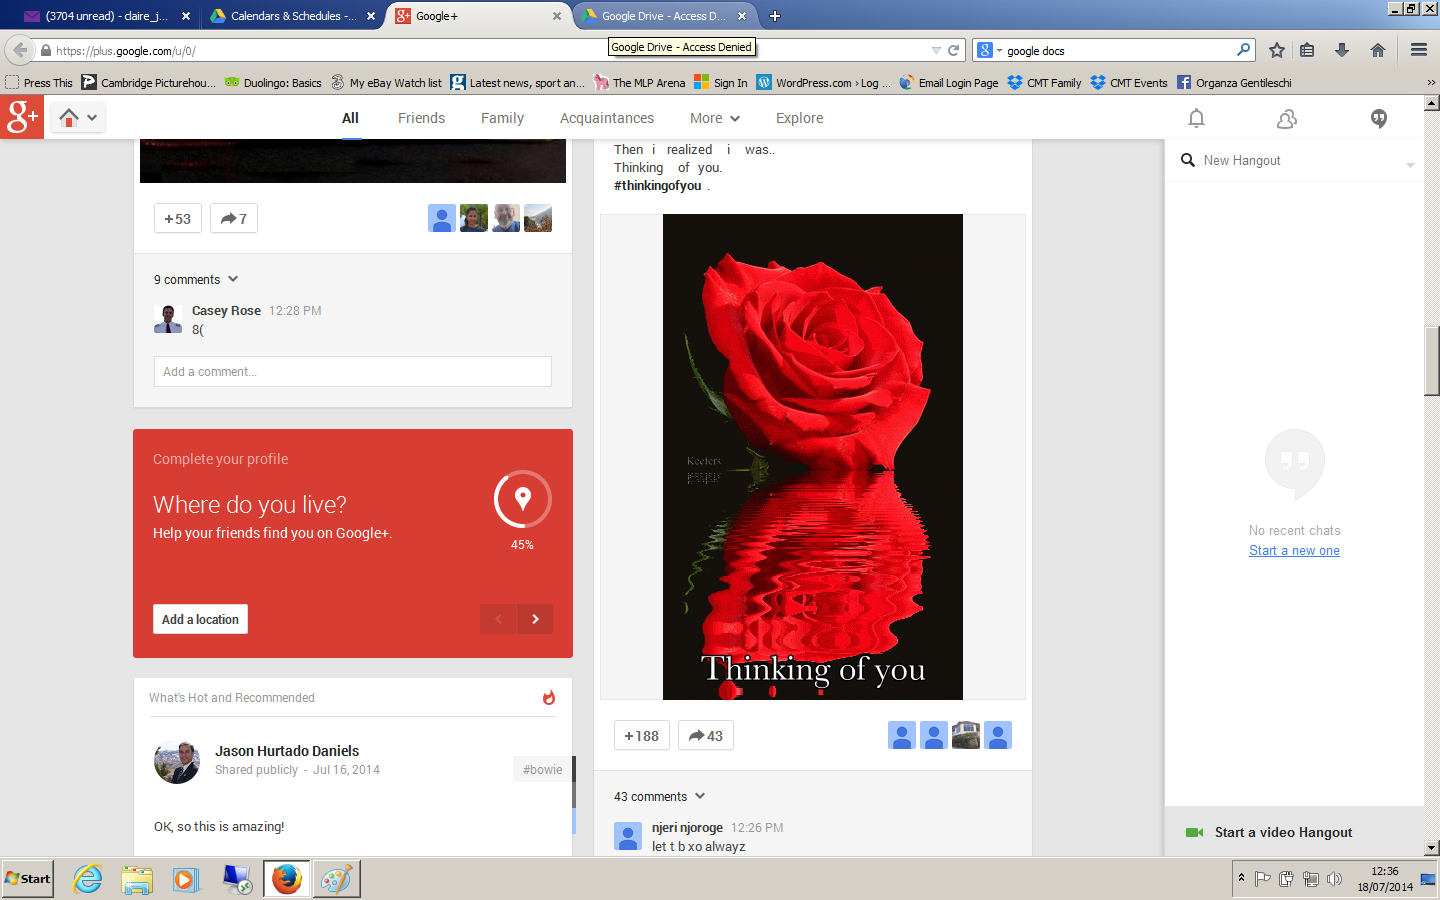Open the Hangouts quote icon
The image size is (1440, 900).
pyautogui.click(x=1379, y=119)
